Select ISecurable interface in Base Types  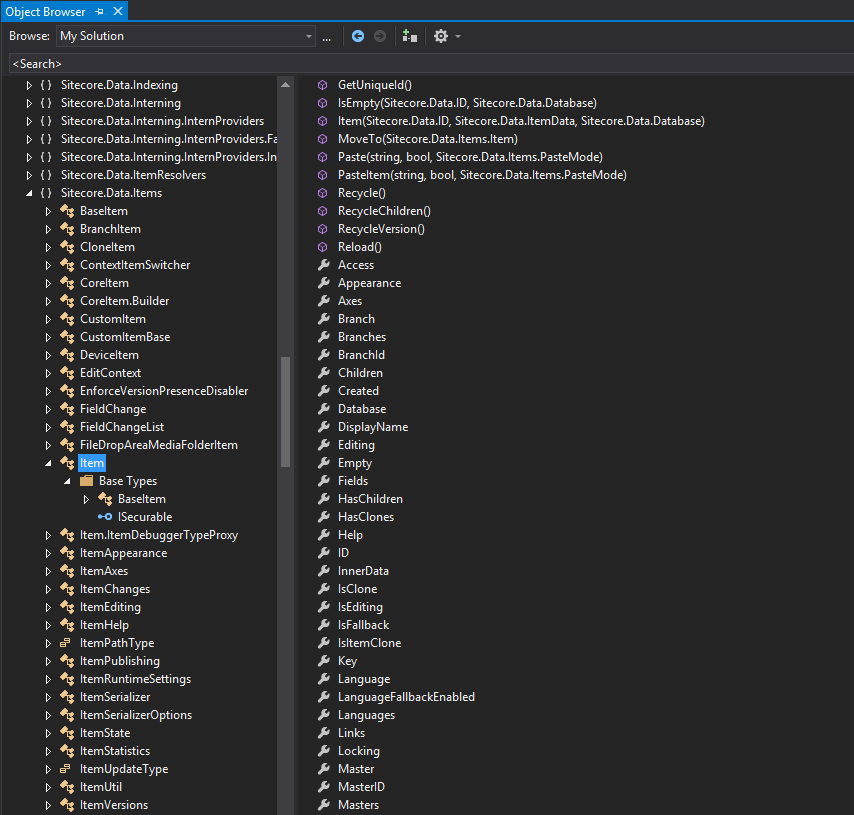click(x=145, y=516)
